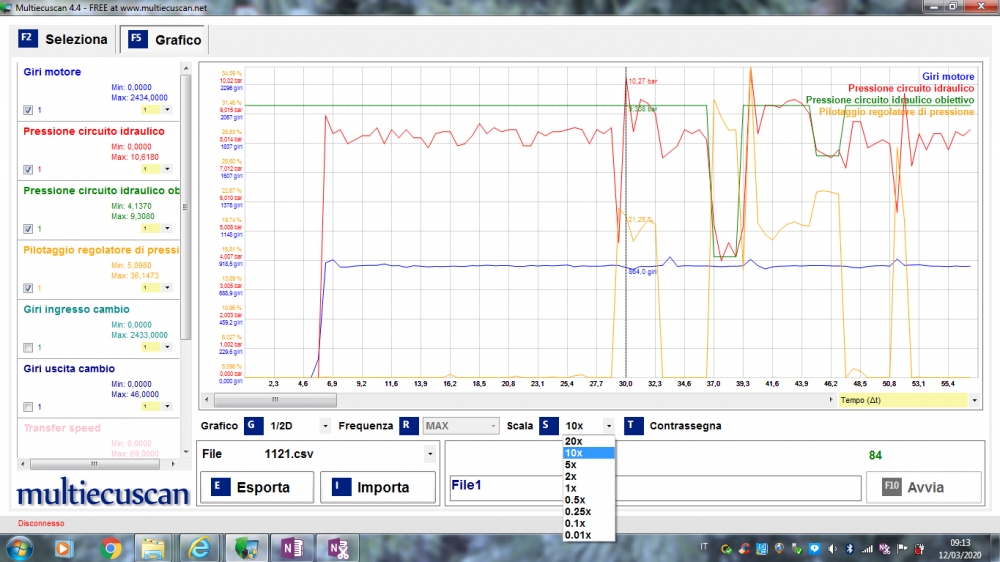This screenshot has height=562, width=1000.
Task: Click the File1 text field
Action: pos(654,488)
